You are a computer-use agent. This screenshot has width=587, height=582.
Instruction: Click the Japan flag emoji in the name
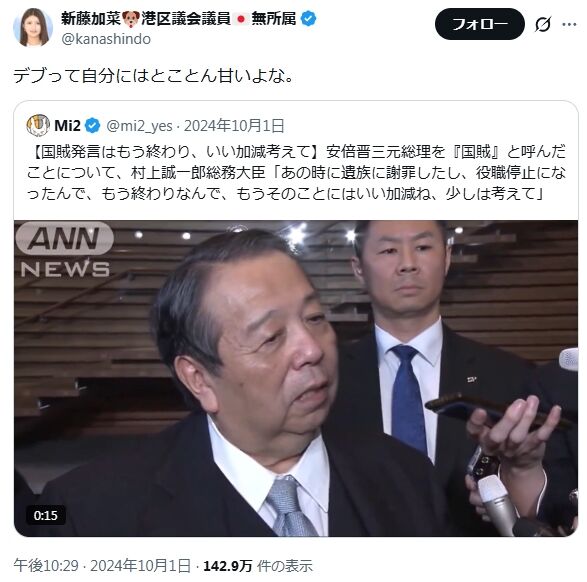pos(241,19)
